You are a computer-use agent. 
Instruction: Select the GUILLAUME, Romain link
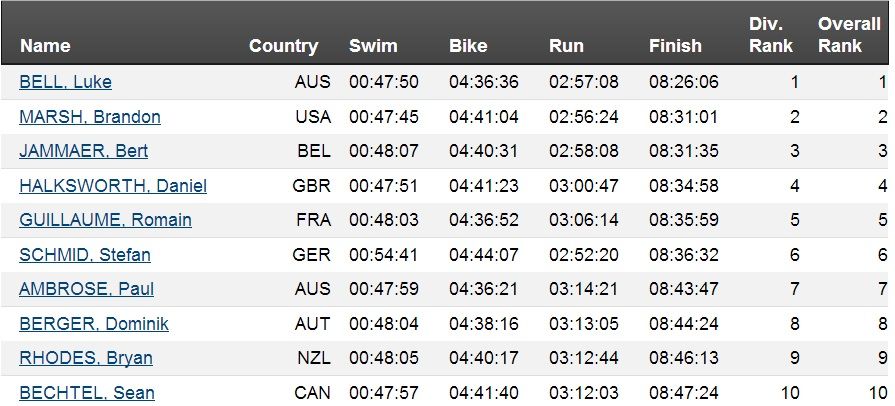(105, 220)
